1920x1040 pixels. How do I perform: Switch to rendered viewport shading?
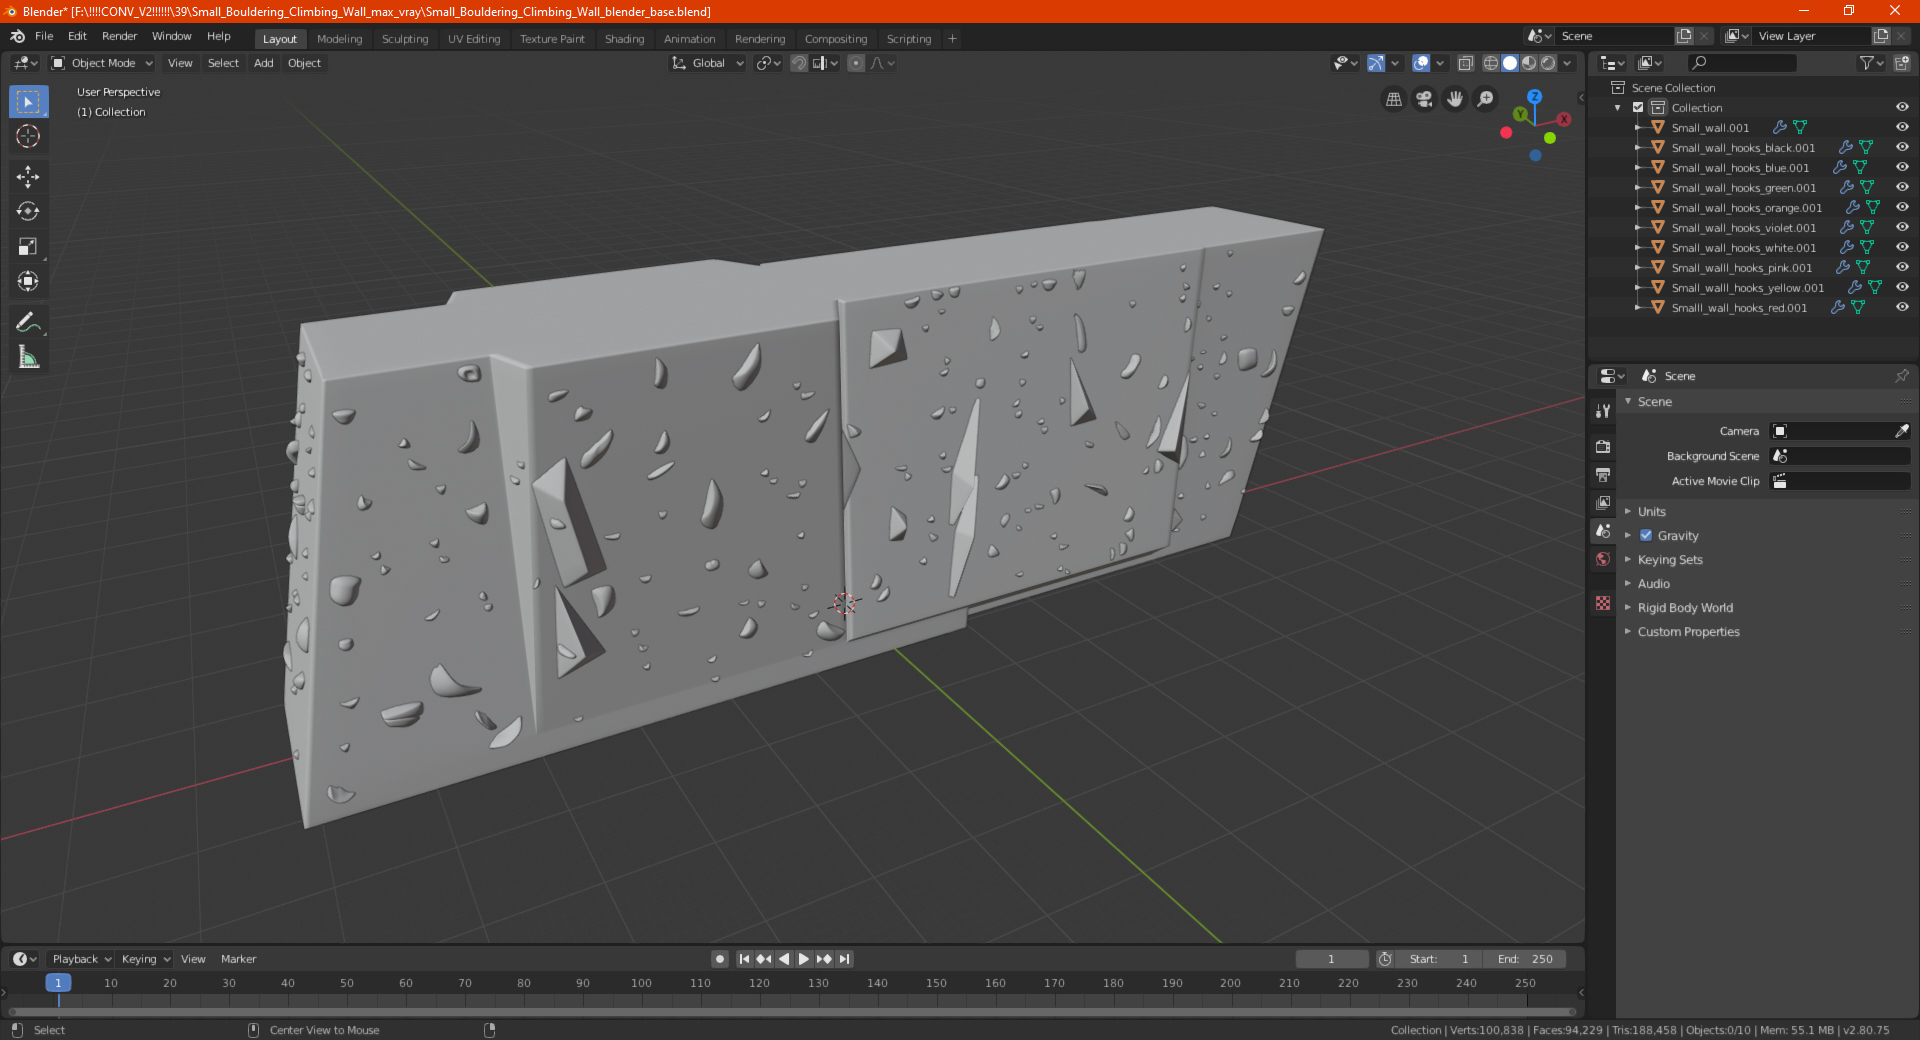coord(1548,63)
